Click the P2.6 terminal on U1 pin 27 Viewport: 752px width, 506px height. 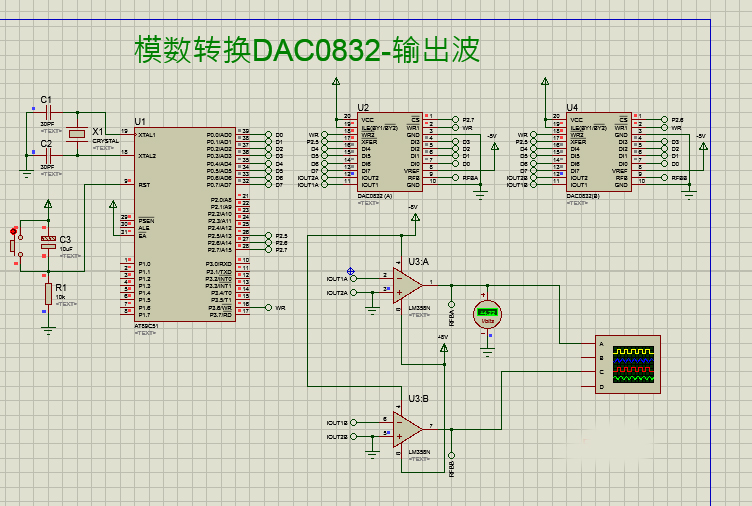click(x=269, y=243)
